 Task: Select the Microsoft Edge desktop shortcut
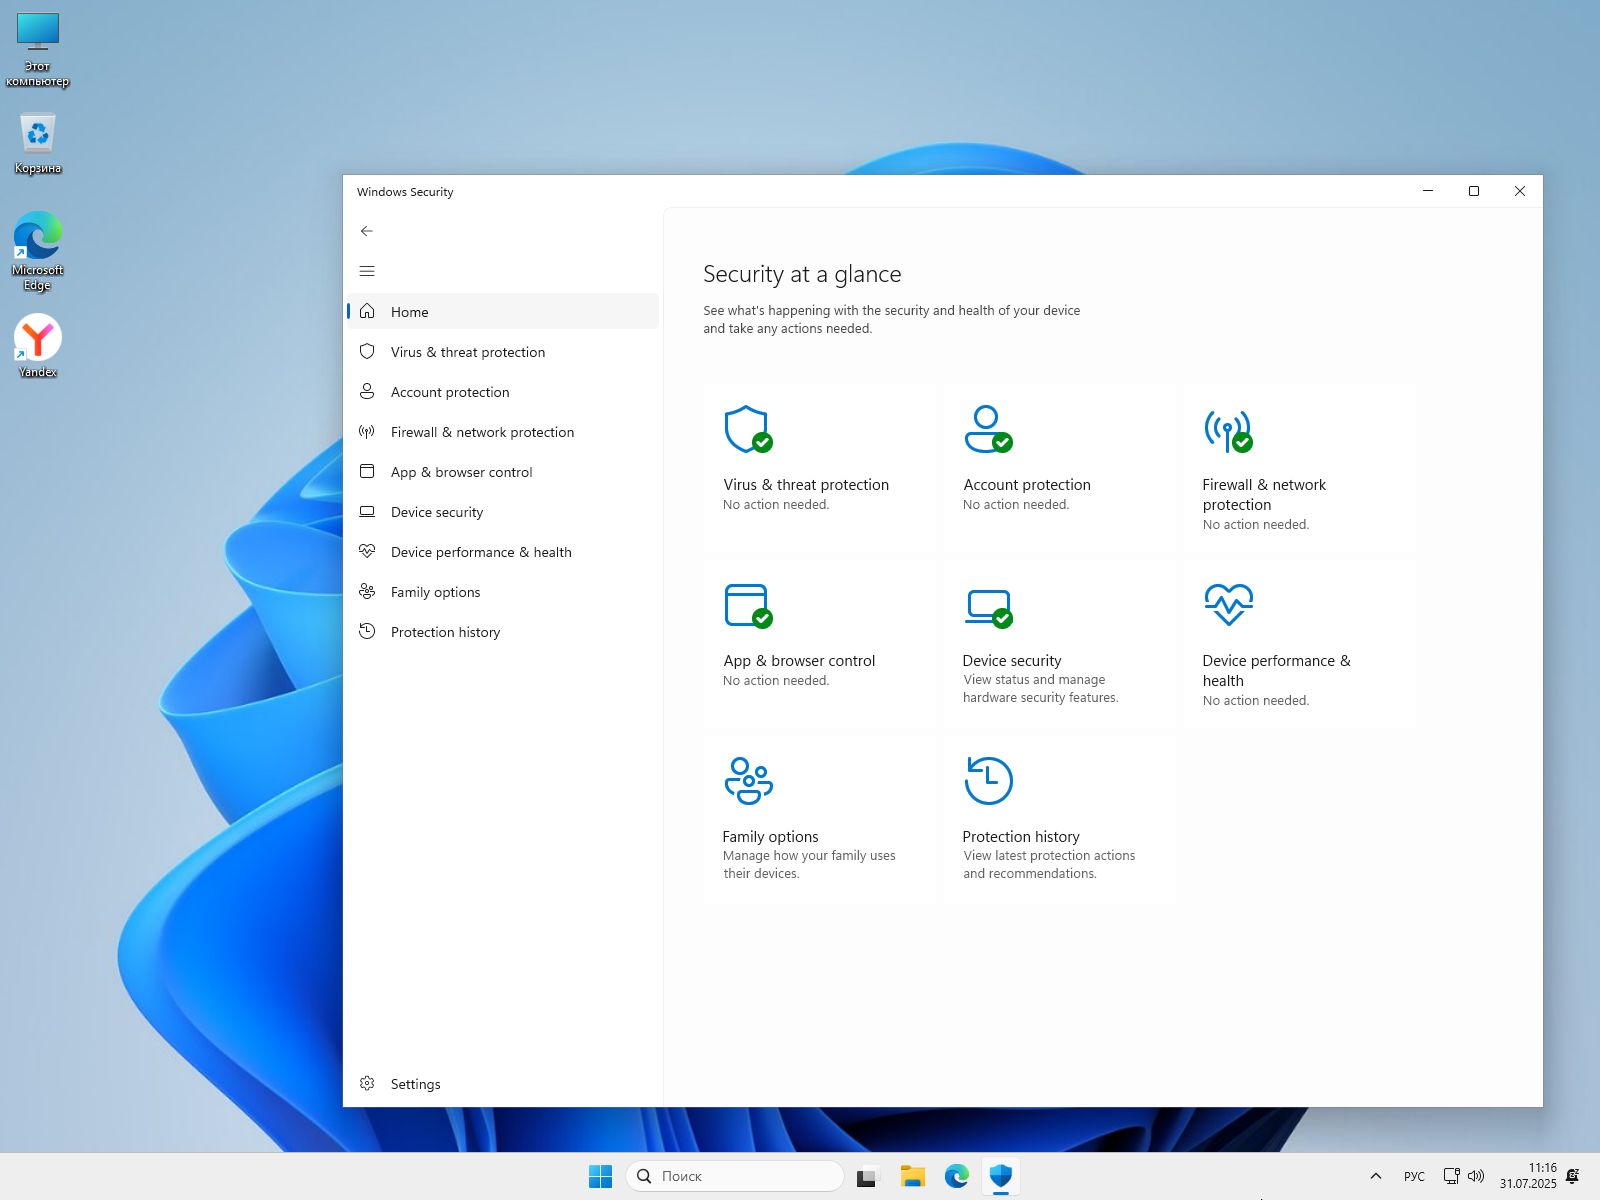tap(38, 251)
